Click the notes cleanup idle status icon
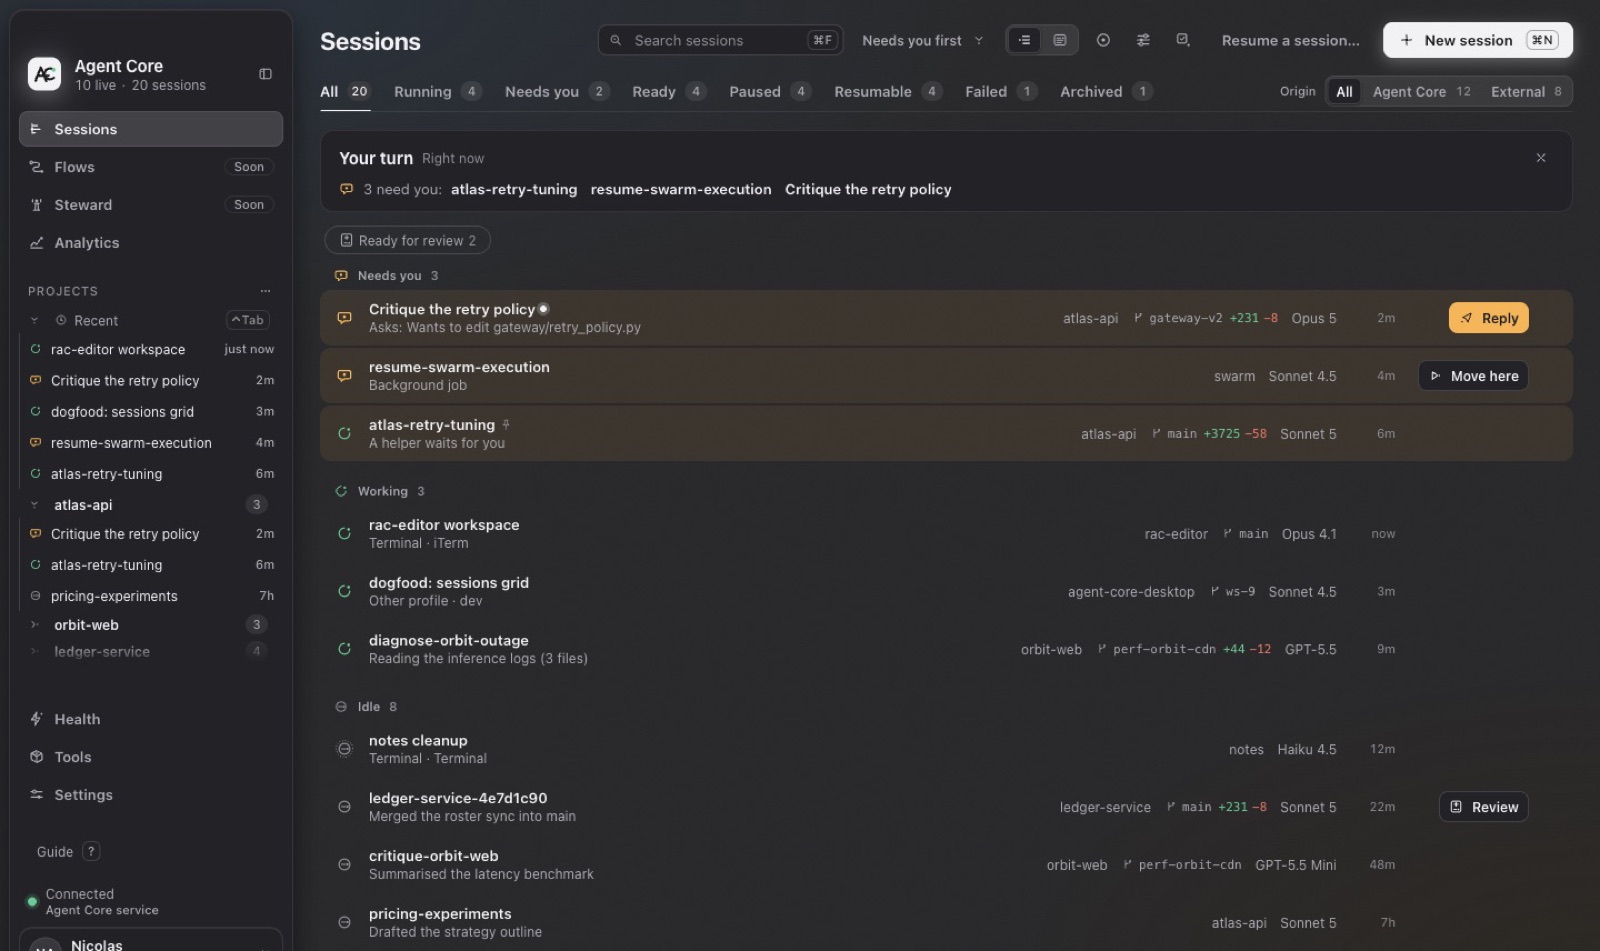 (344, 749)
